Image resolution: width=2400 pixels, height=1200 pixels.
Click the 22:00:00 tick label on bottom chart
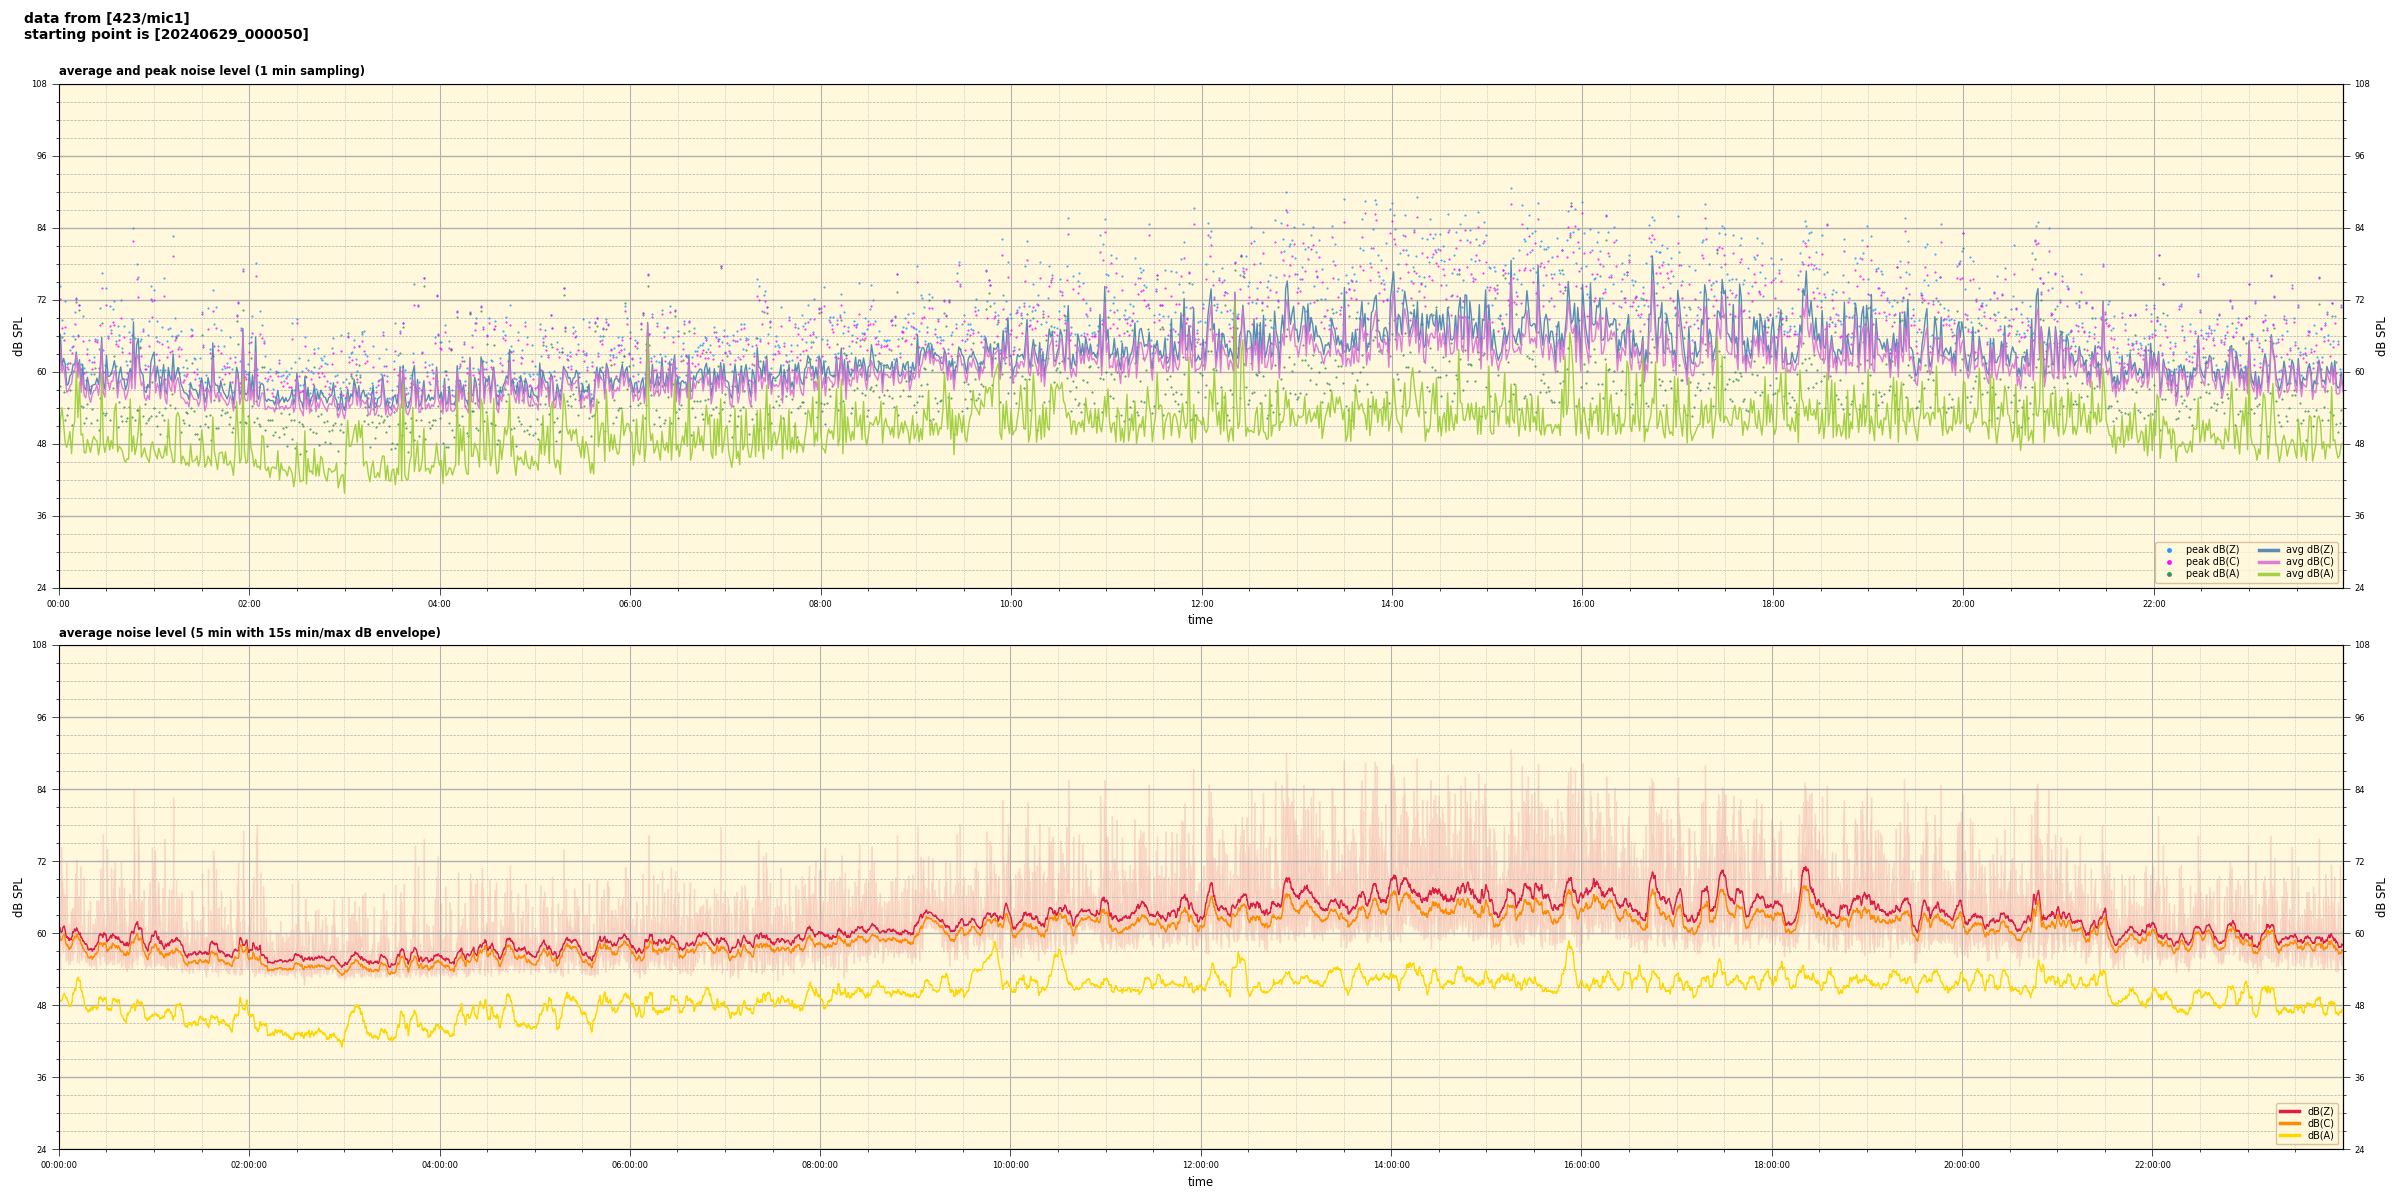click(x=2152, y=1165)
